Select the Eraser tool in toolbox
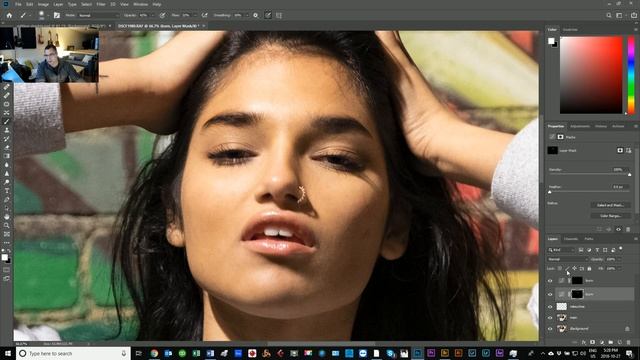The image size is (640, 360). pos(7,147)
